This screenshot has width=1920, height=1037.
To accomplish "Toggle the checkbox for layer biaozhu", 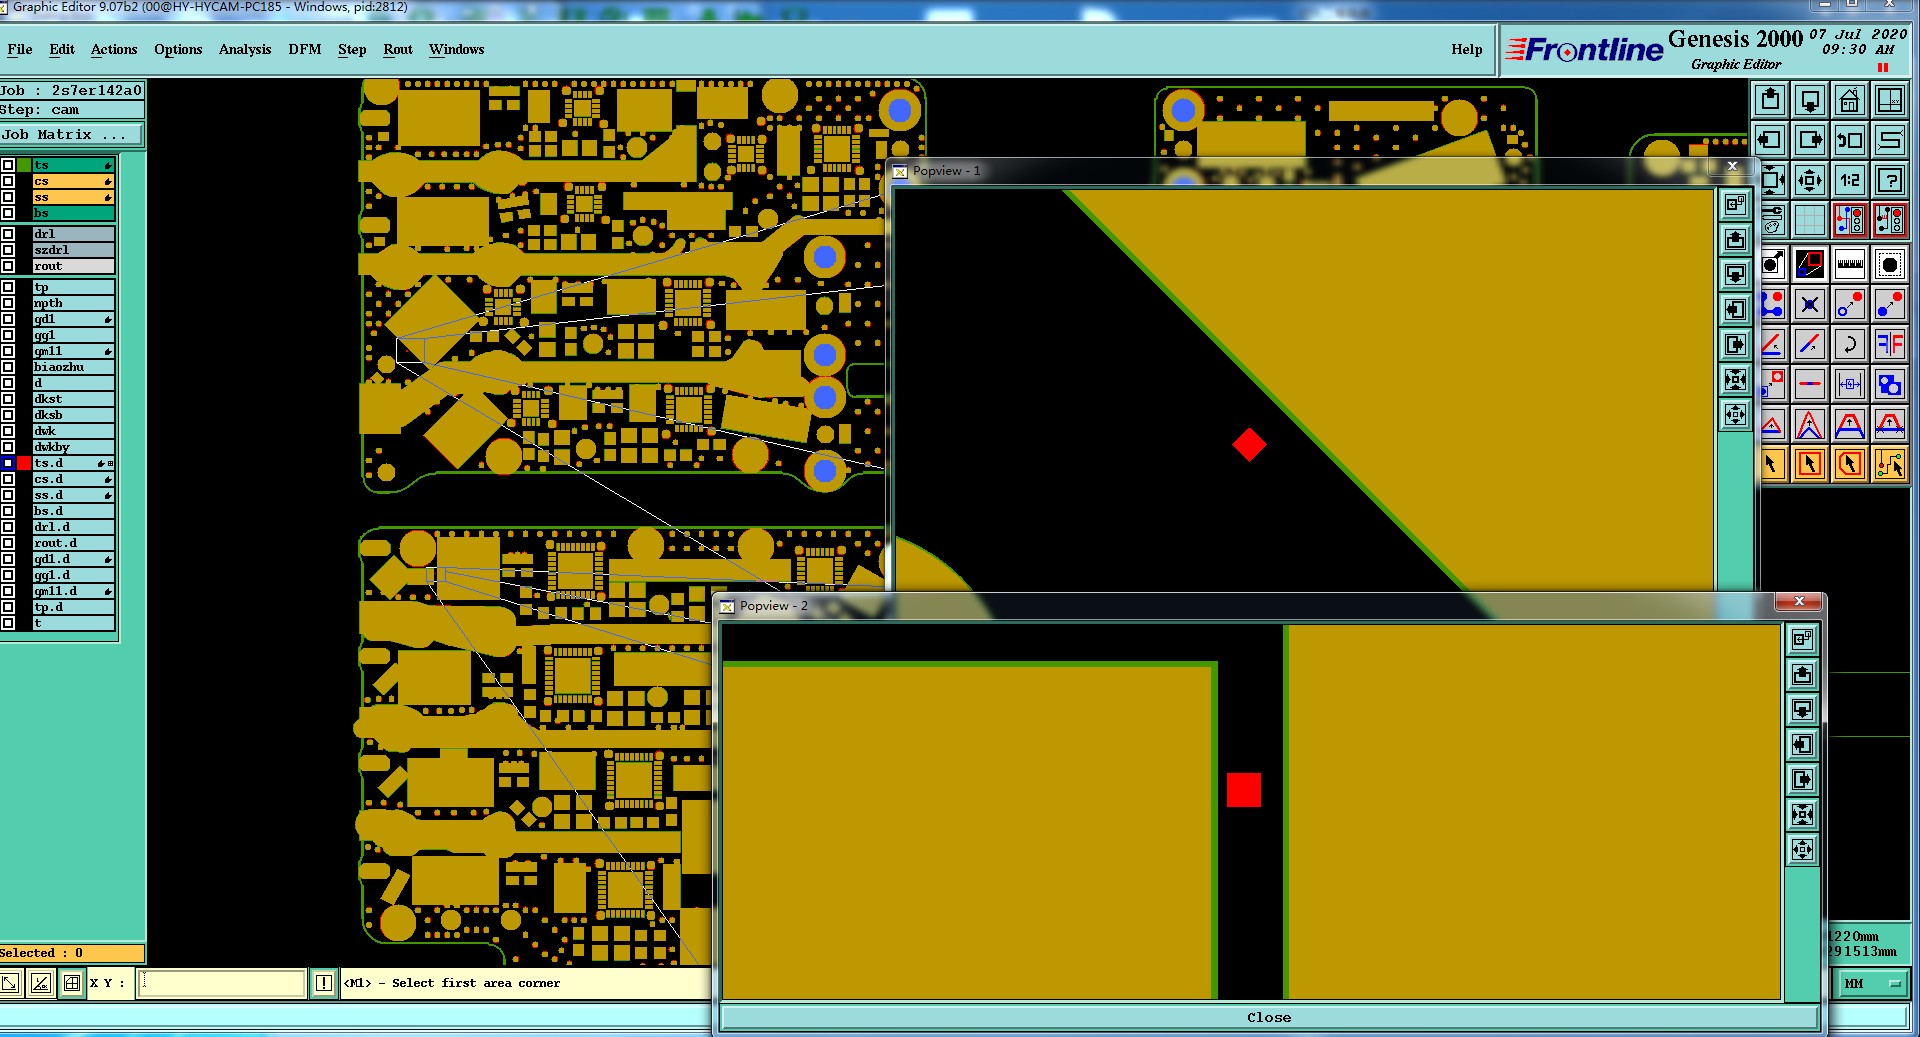I will (8, 367).
